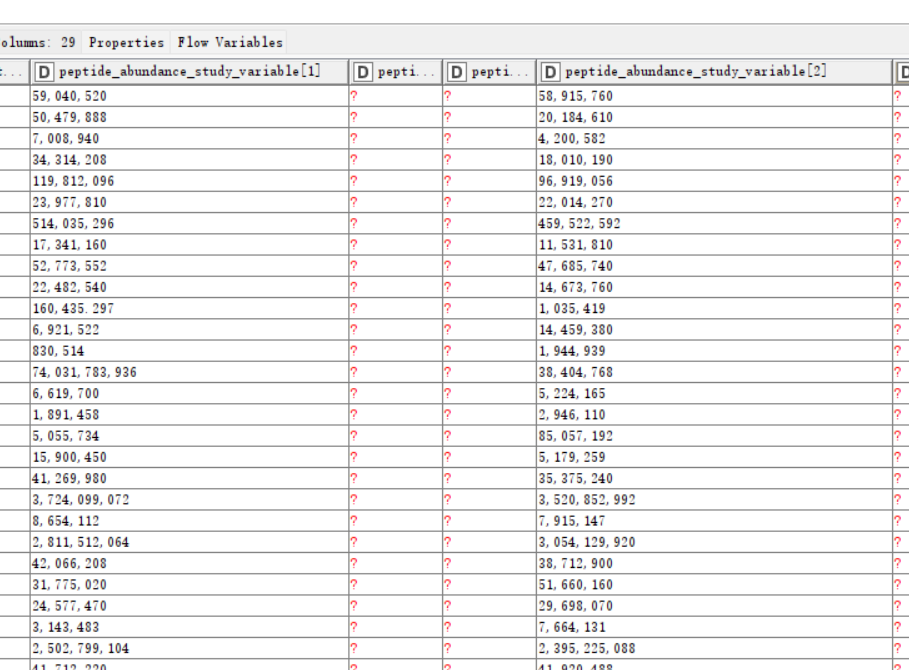The image size is (909, 670).
Task: Select the Columns: 29 tab
Action: tap(38, 42)
